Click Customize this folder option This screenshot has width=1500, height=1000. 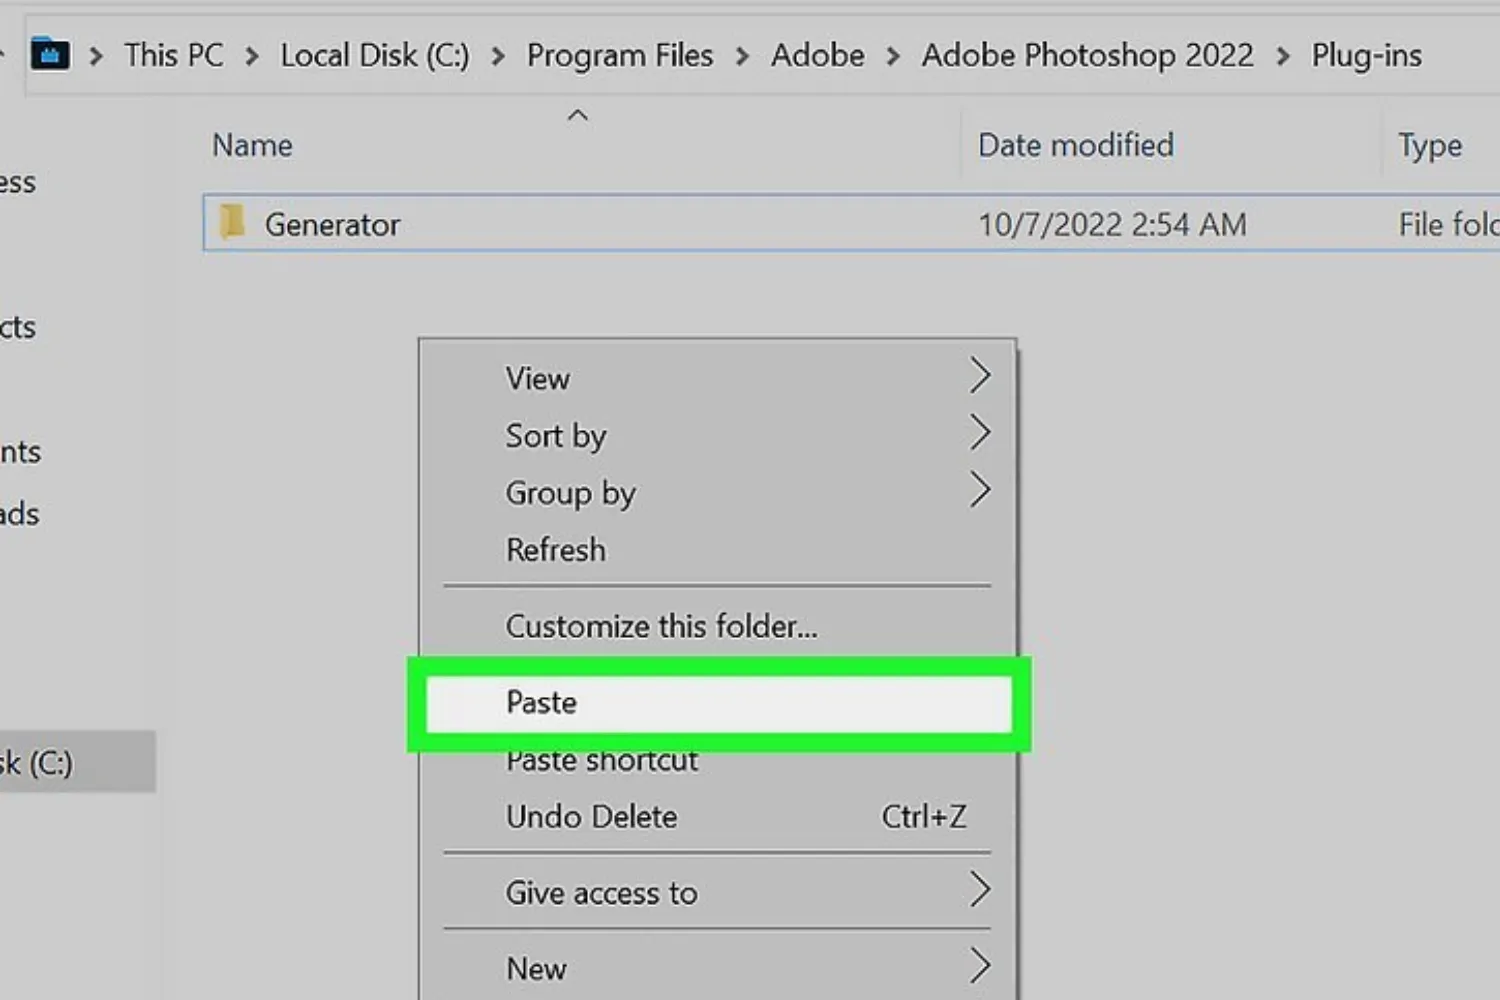point(662,626)
